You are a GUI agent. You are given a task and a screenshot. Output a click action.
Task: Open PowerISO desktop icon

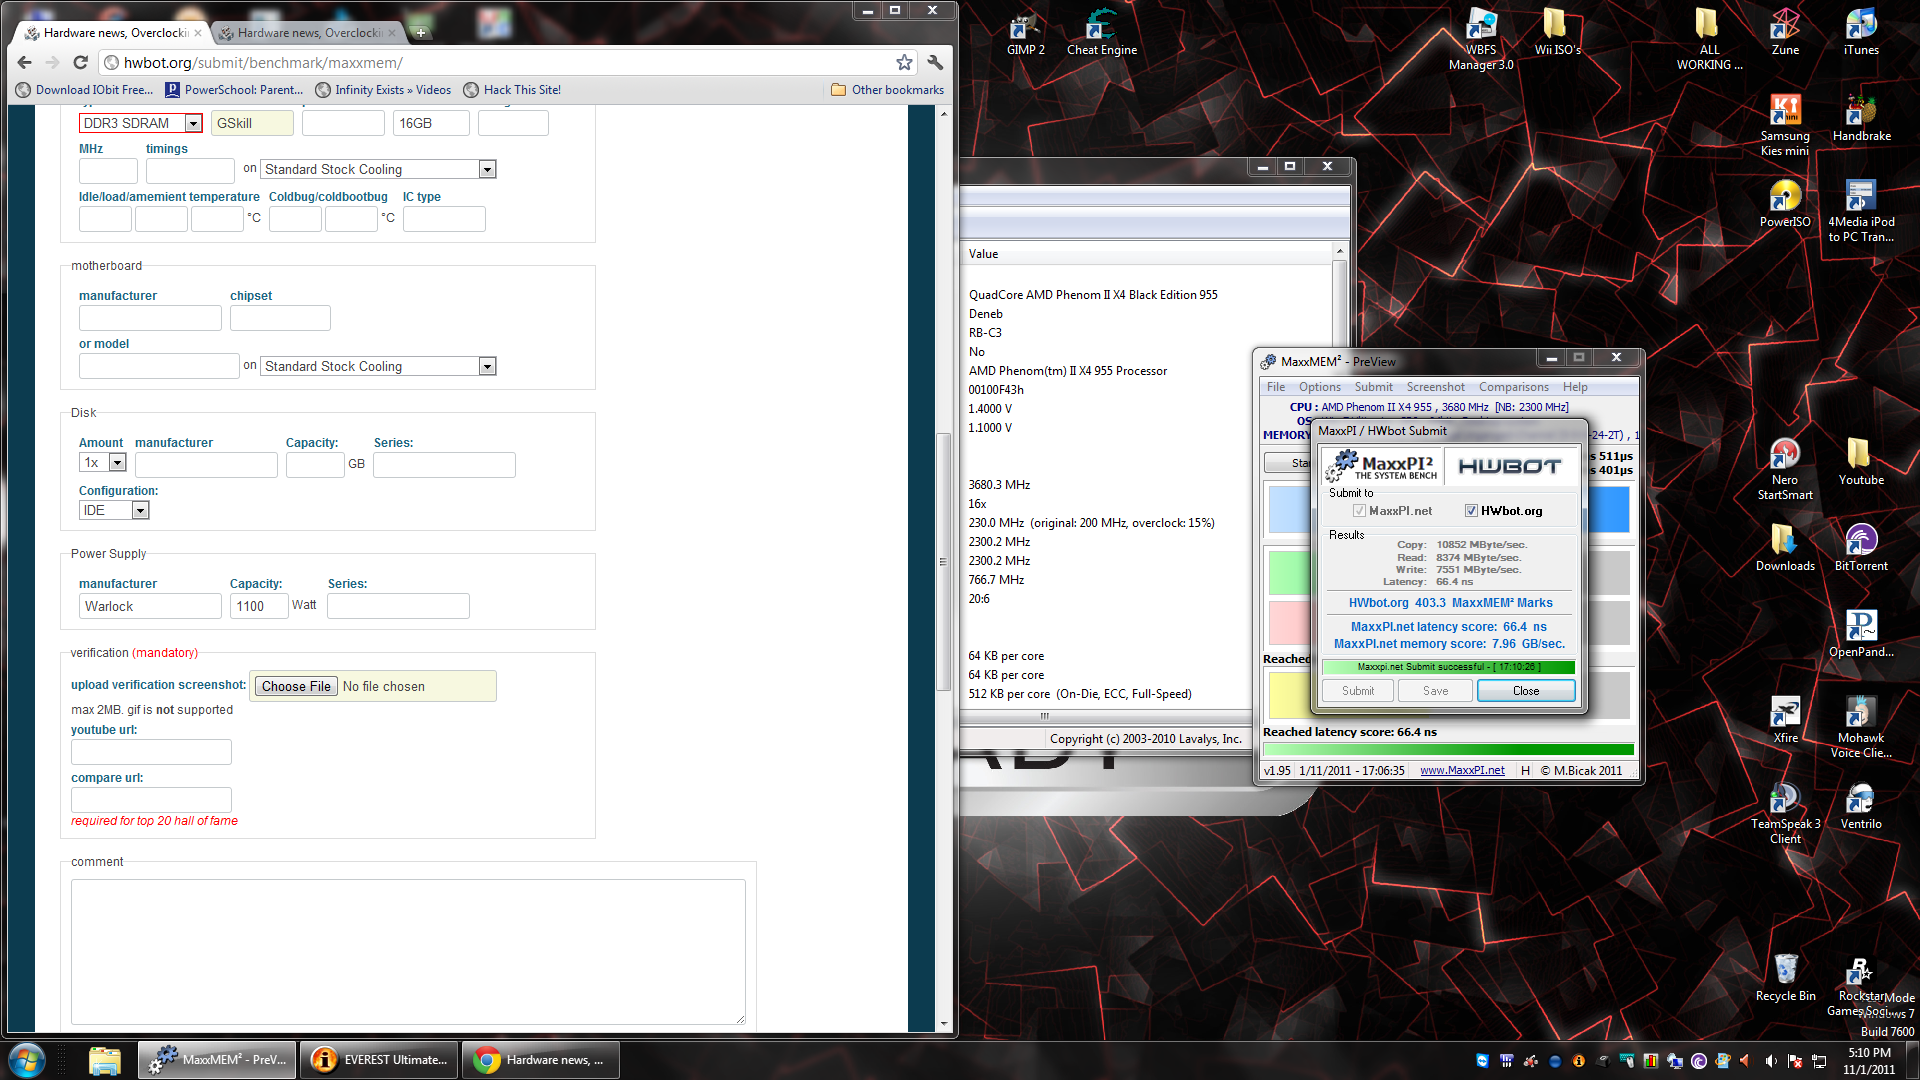pos(1785,205)
